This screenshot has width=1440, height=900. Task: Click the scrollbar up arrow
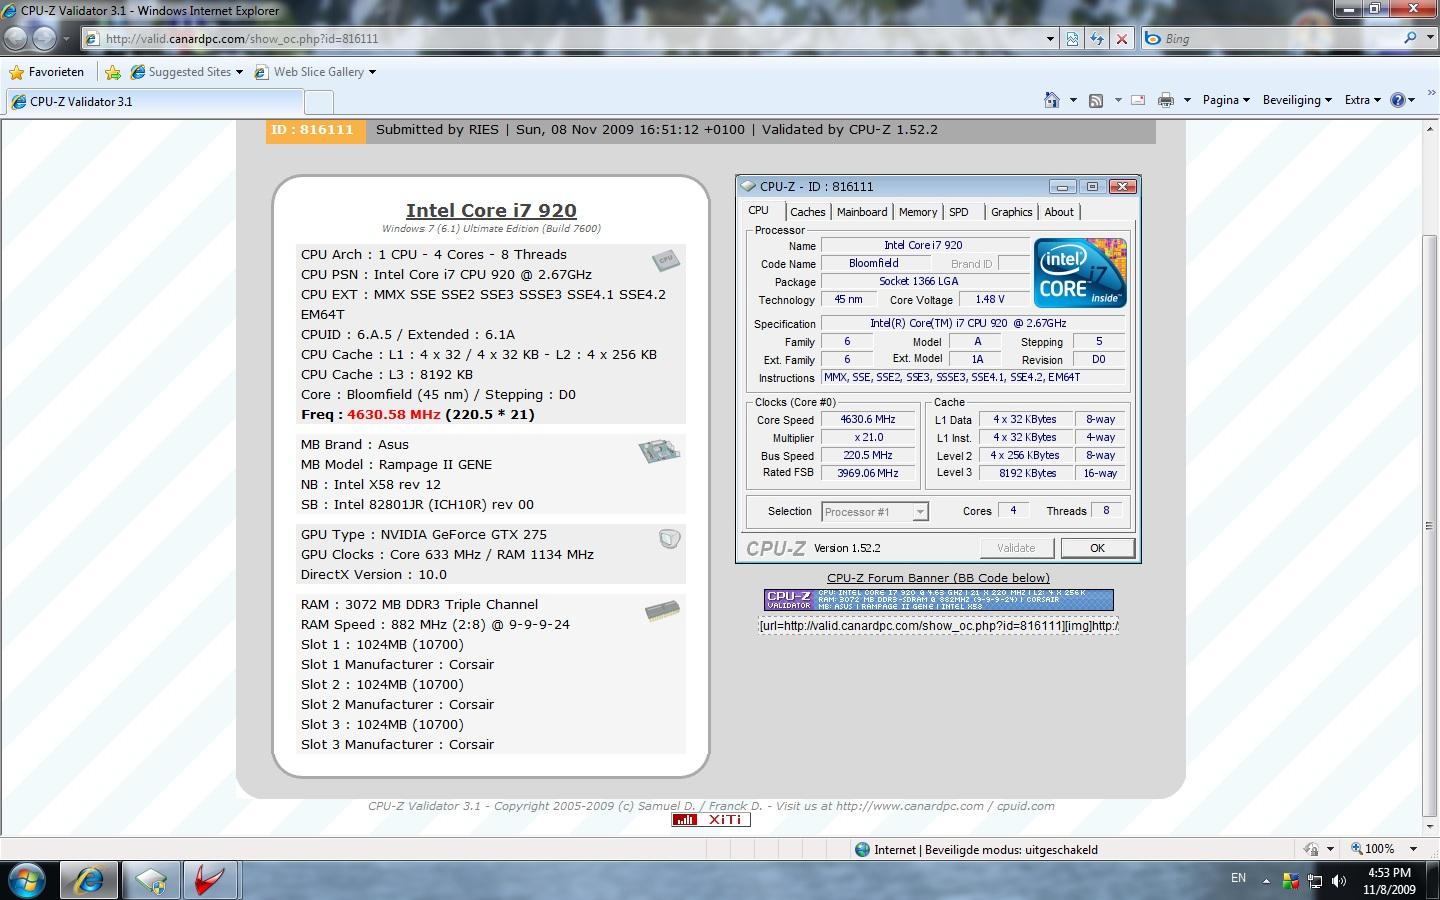click(x=1430, y=127)
